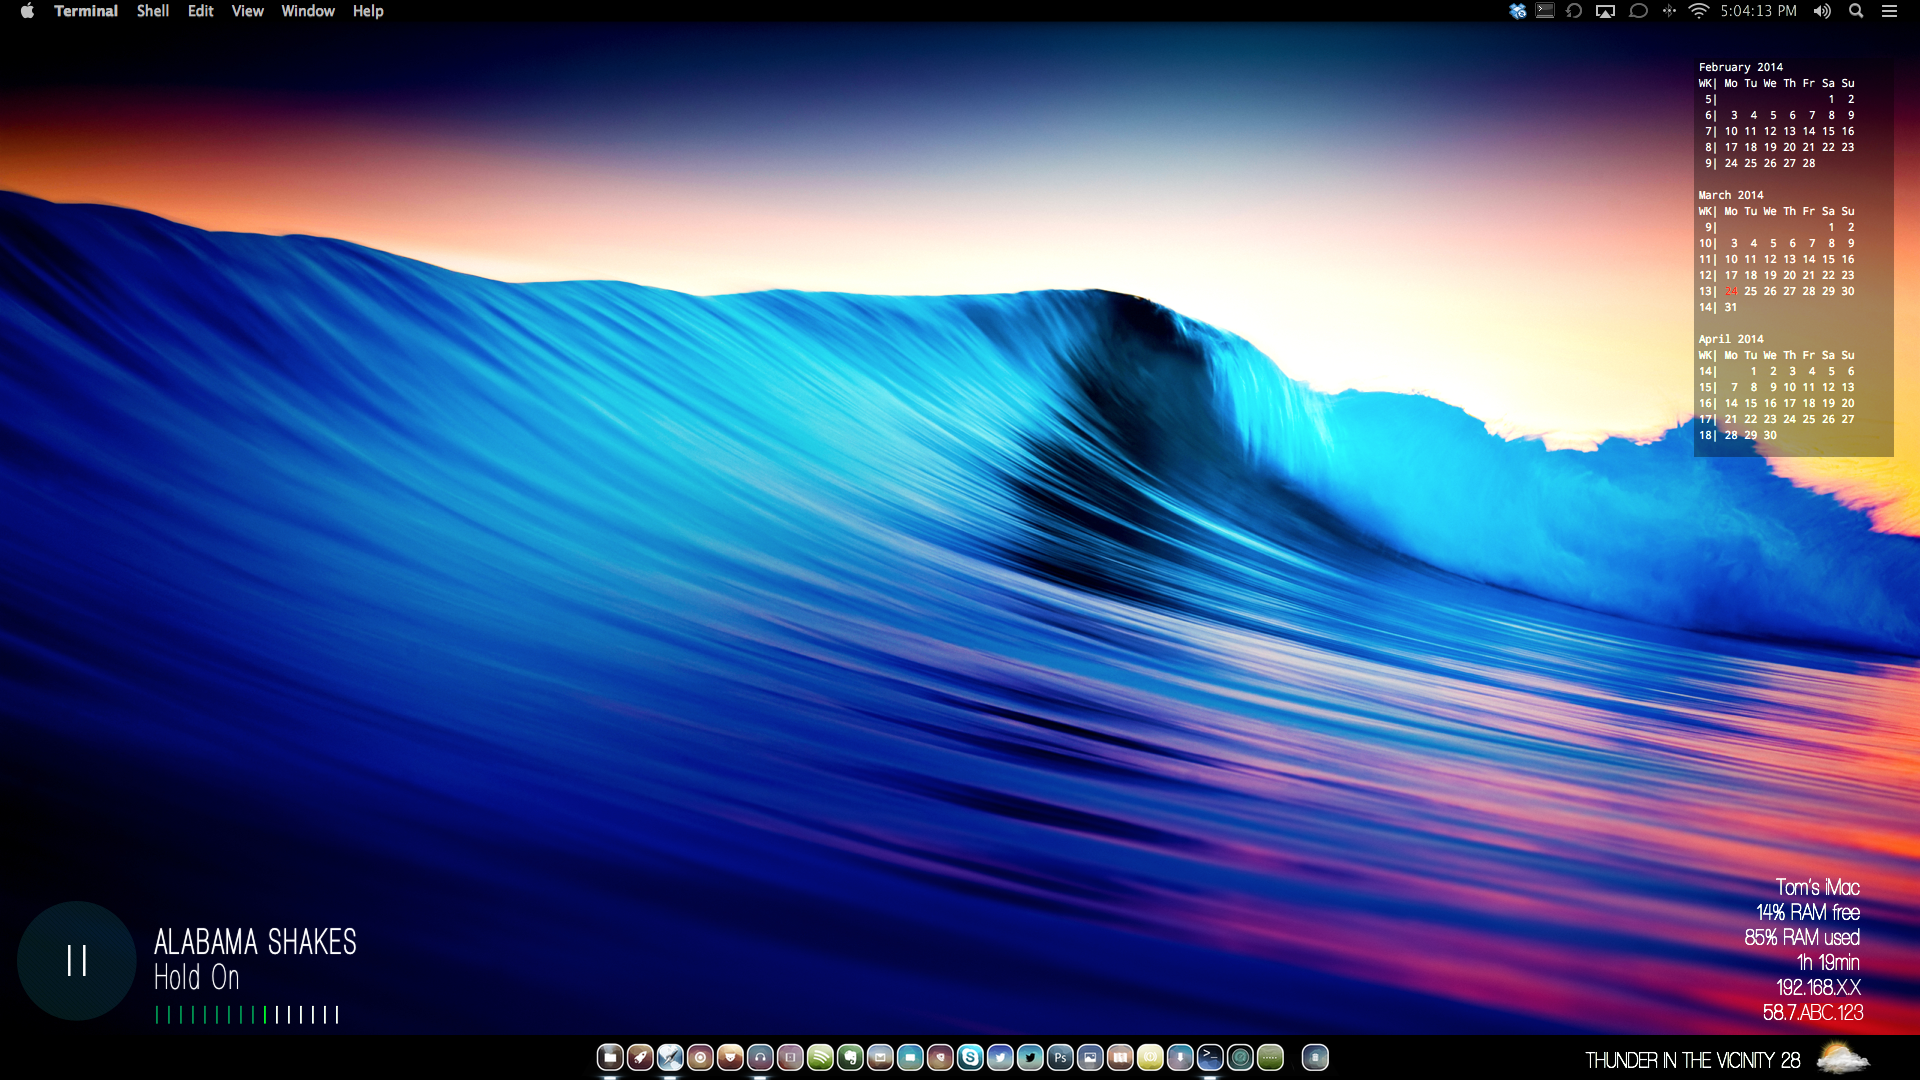This screenshot has width=1920, height=1080.
Task: Open Launchpad rocket icon in dock
Action: (x=640, y=1057)
